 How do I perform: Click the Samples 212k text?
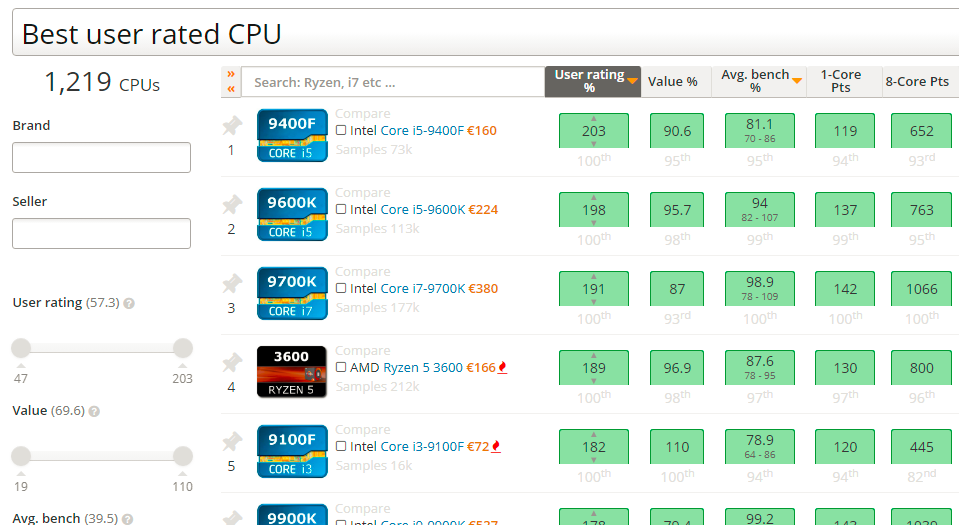click(x=377, y=387)
